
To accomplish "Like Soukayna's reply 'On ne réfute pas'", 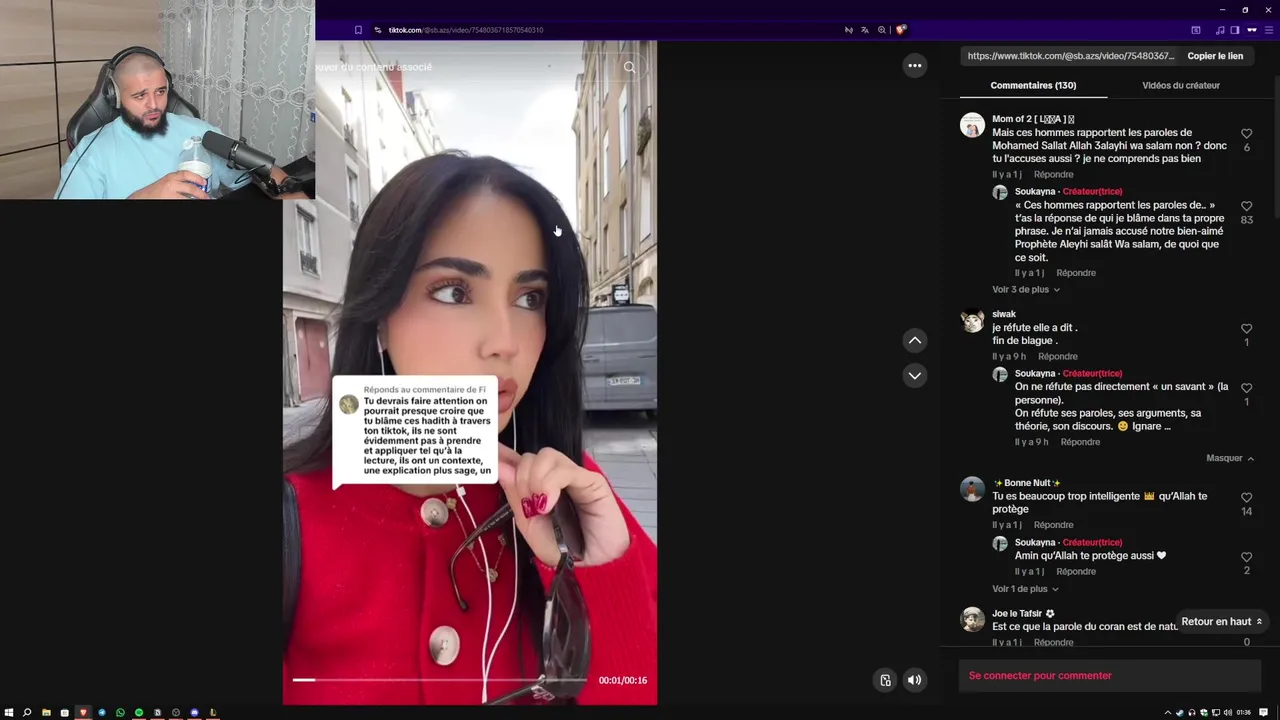I will (x=1246, y=388).
